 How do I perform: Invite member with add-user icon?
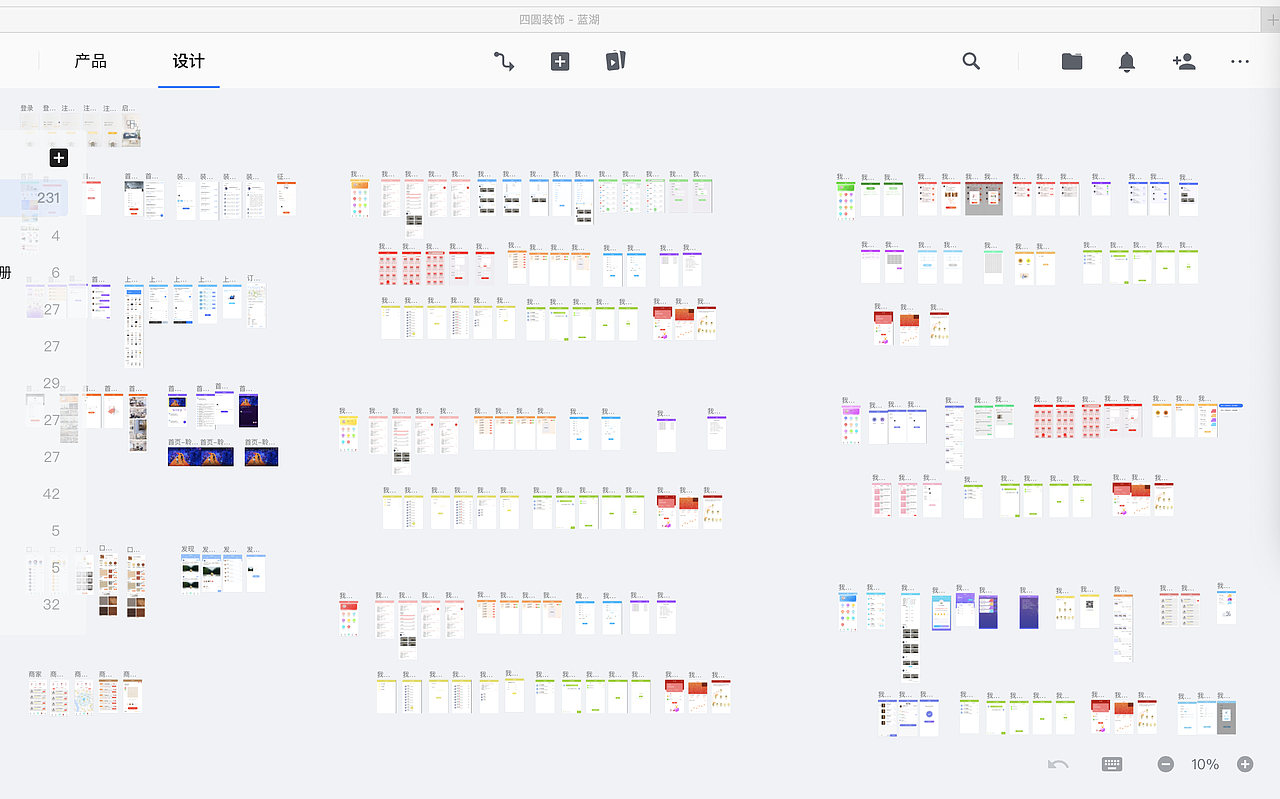click(x=1184, y=61)
